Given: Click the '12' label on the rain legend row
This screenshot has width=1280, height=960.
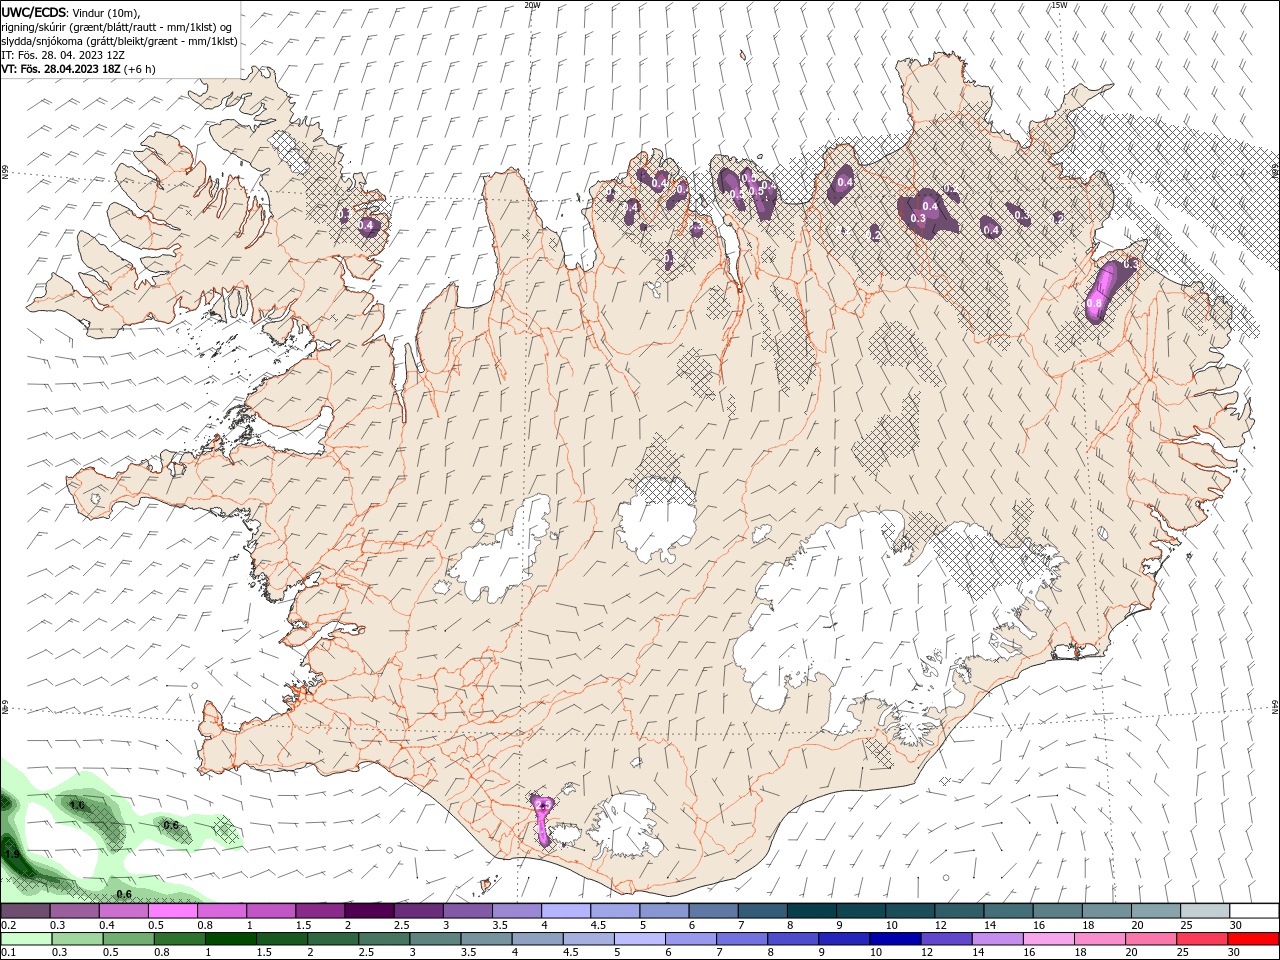Looking at the screenshot, I should [x=926, y=953].
